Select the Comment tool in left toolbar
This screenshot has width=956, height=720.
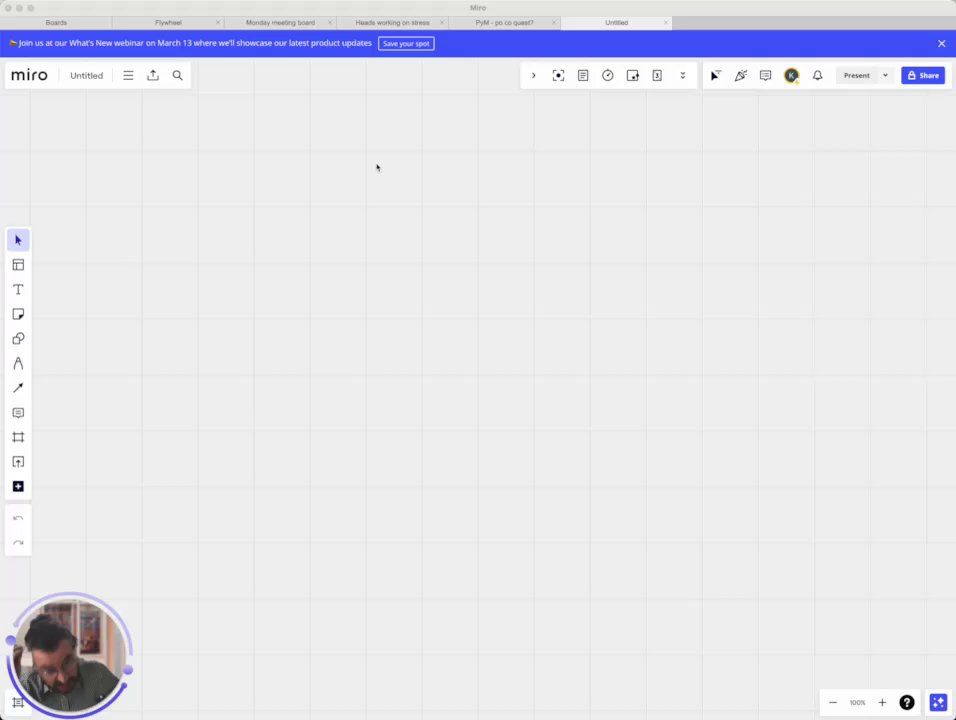[x=18, y=413]
